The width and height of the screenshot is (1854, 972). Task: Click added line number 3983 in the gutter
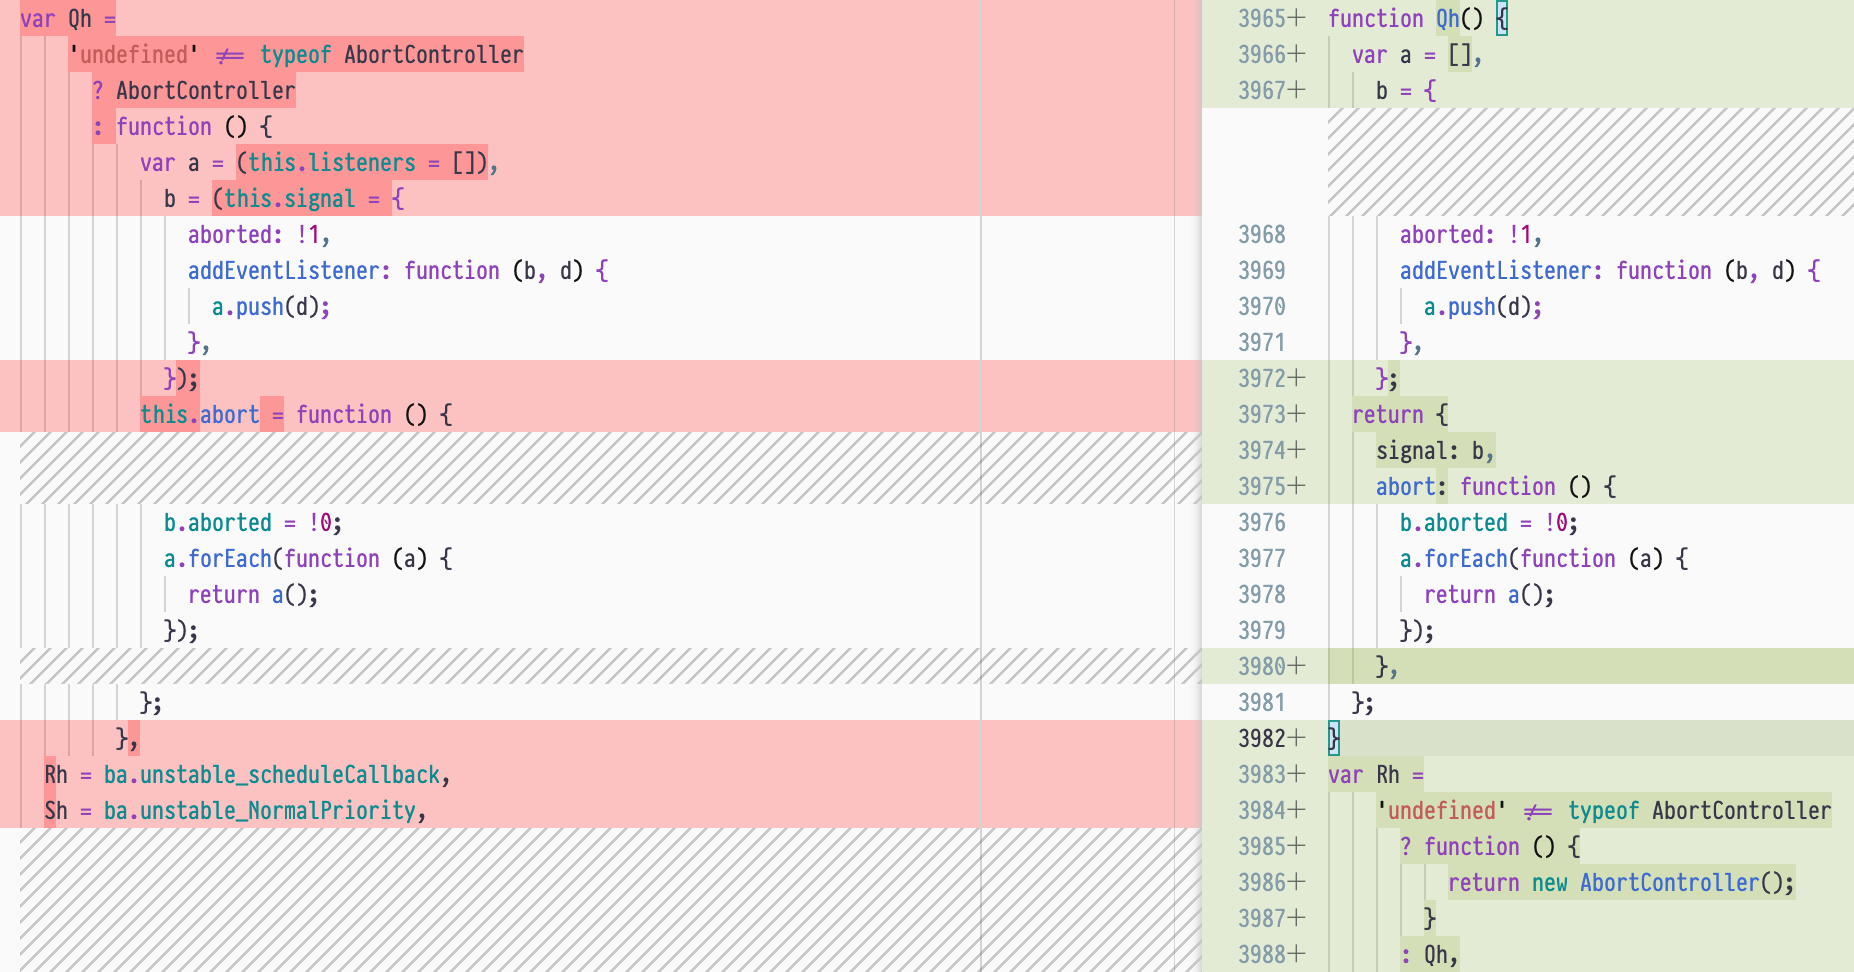click(x=1262, y=775)
